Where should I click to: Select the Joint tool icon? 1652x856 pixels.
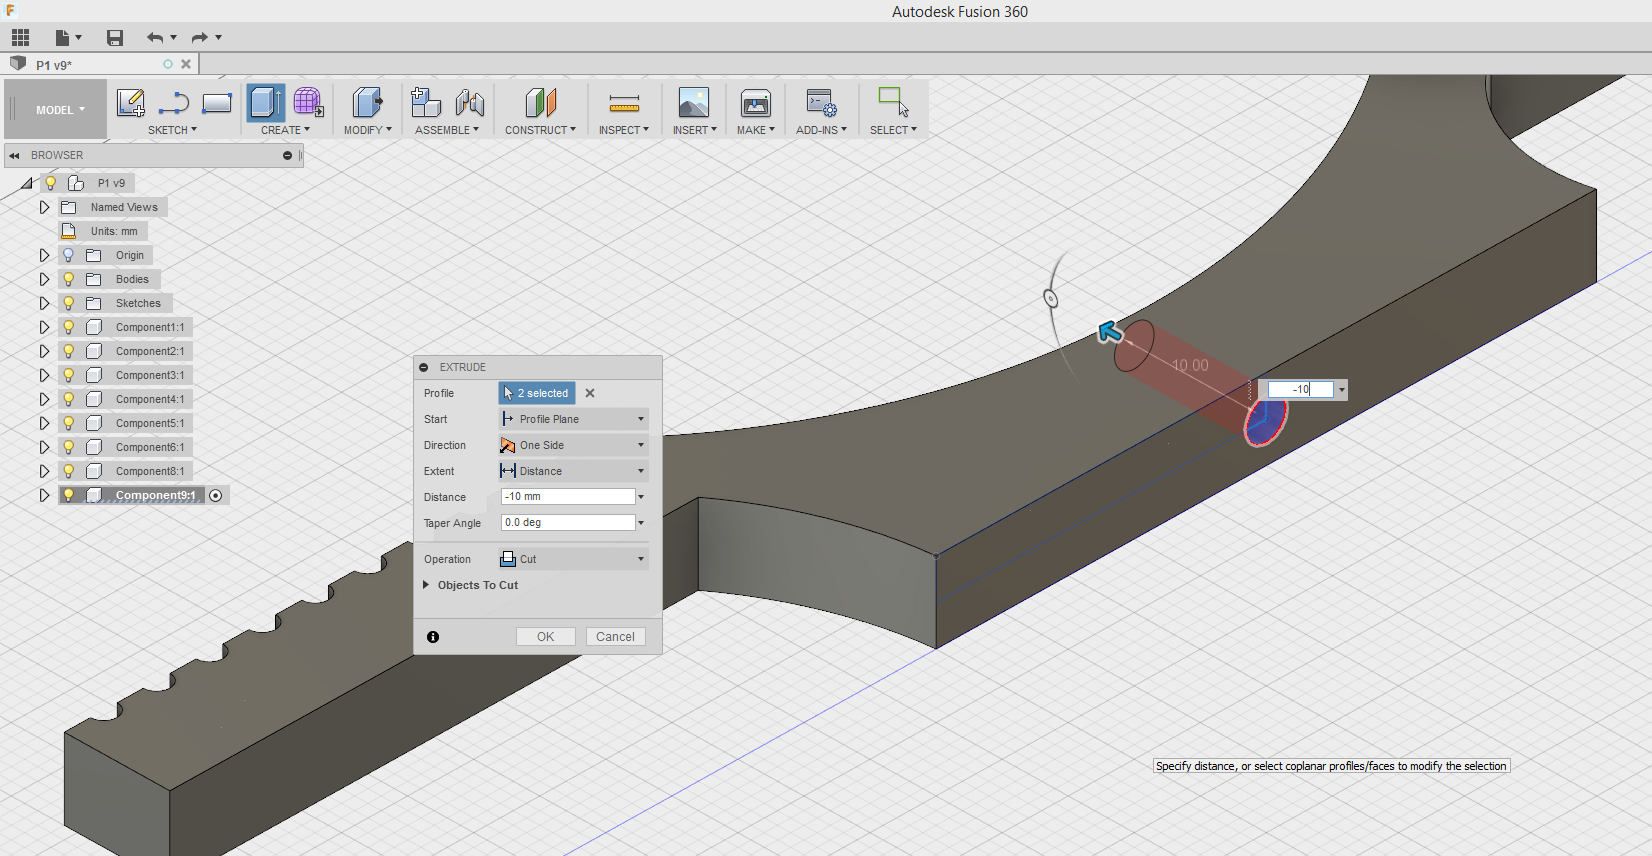(x=469, y=103)
